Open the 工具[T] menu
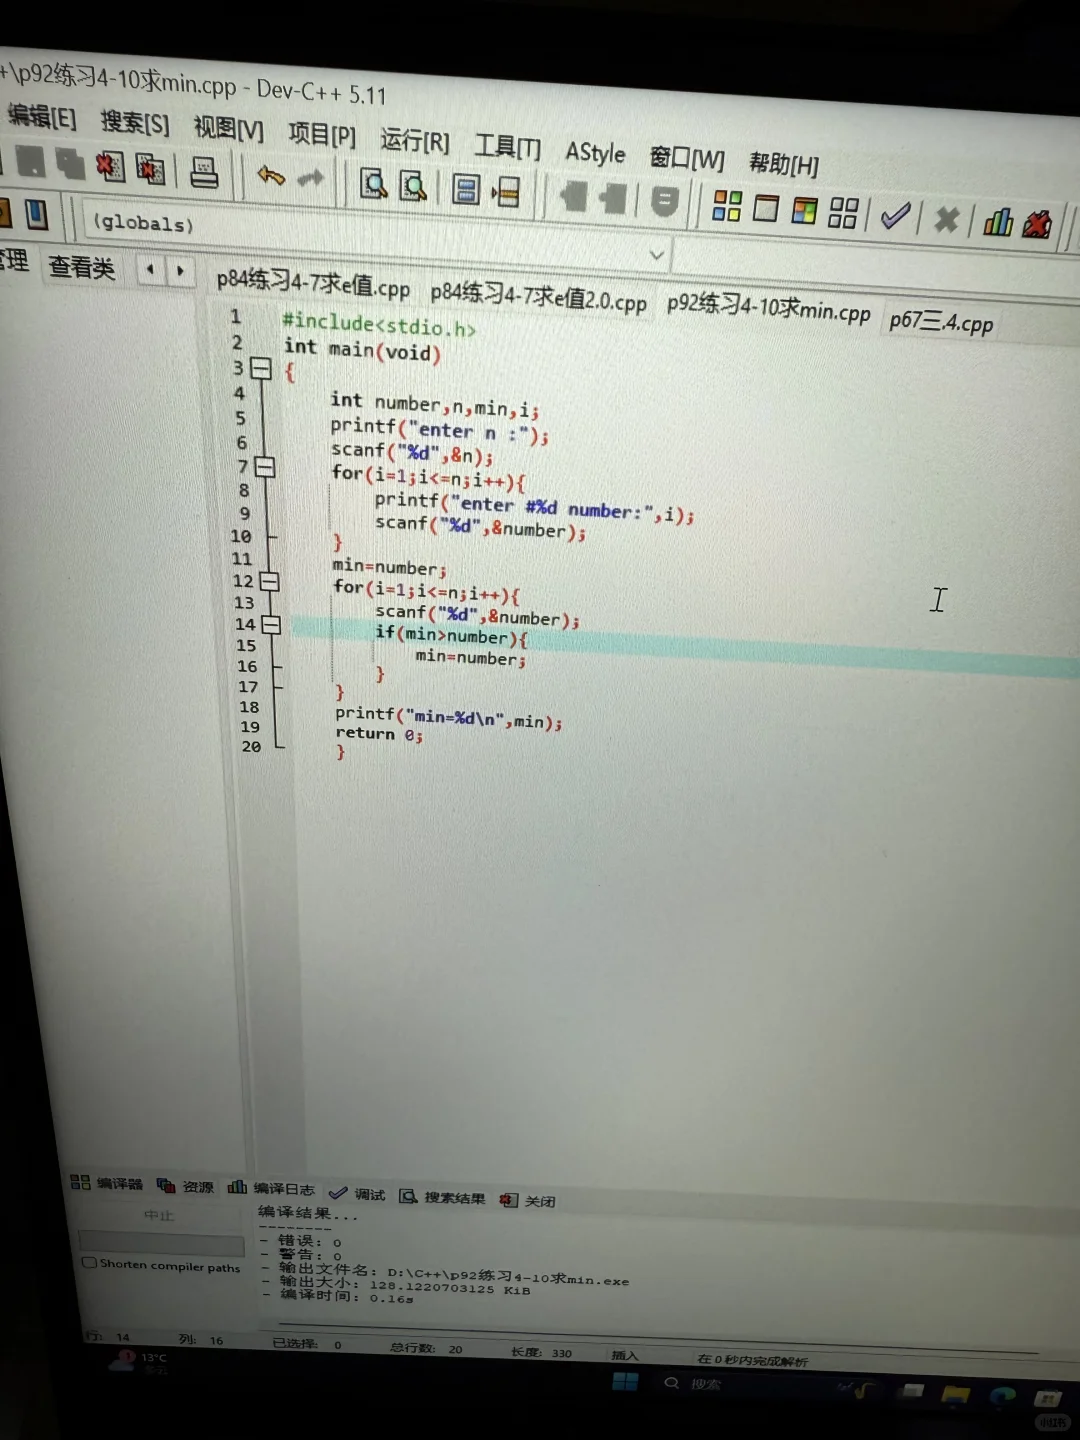This screenshot has height=1440, width=1080. (x=507, y=146)
